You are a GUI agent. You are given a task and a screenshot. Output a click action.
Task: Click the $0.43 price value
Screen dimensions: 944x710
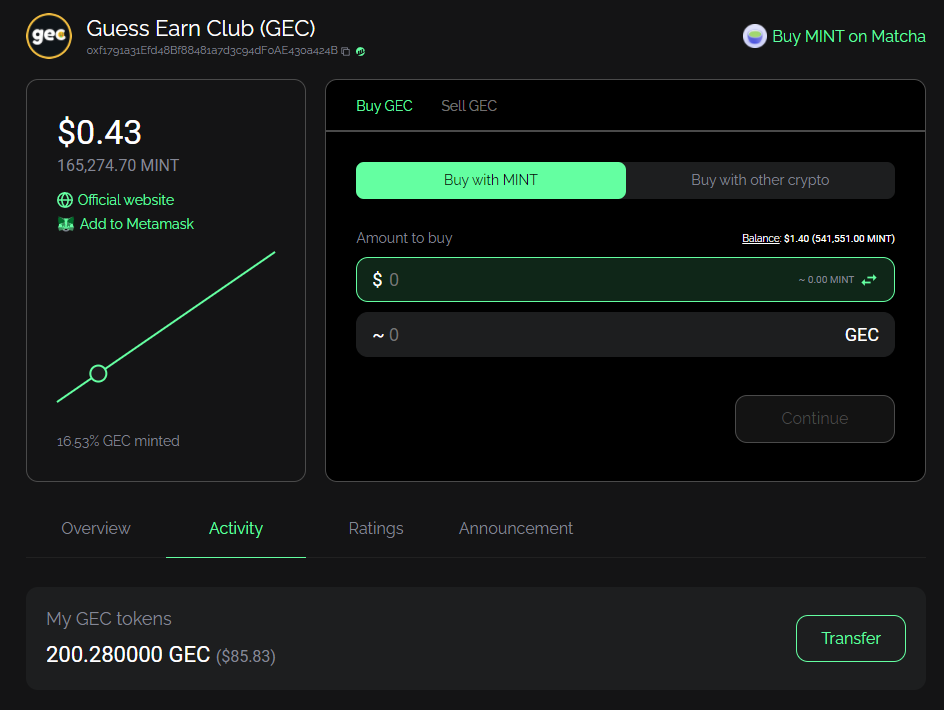[x=99, y=132]
